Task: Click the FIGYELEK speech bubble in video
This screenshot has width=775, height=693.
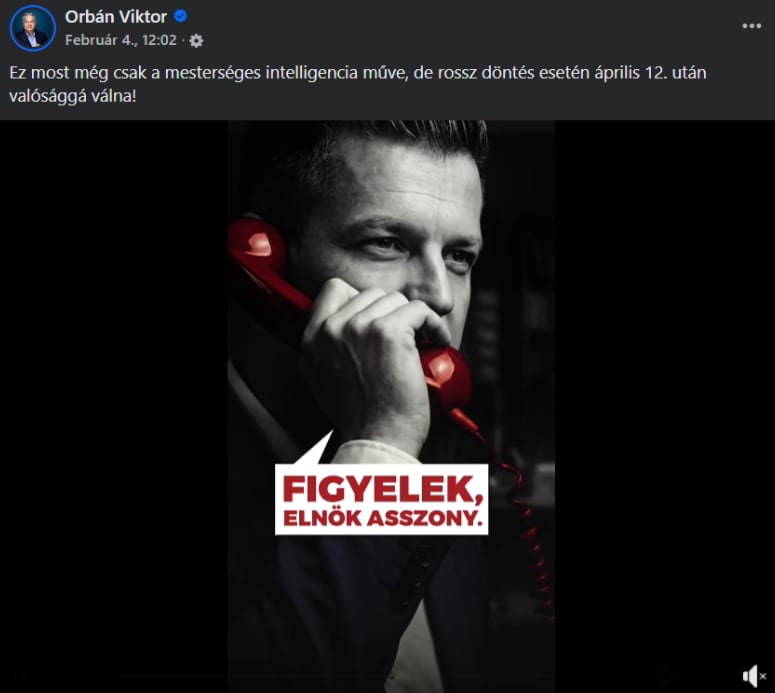Action: 382,499
